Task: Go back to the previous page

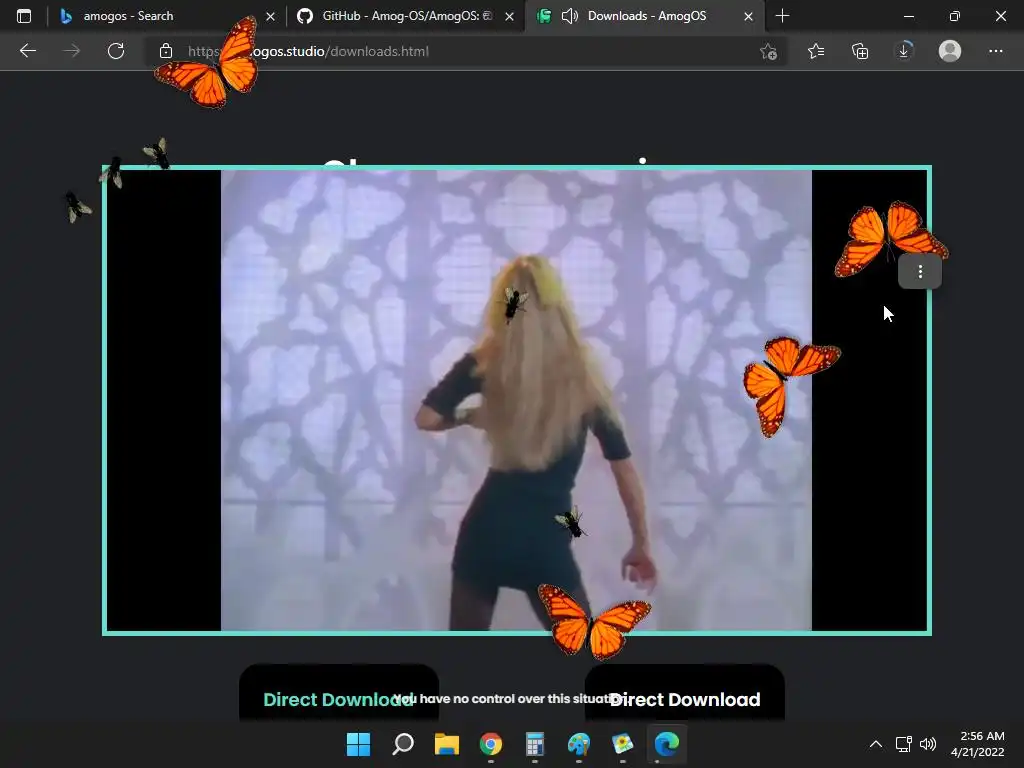Action: pos(27,51)
